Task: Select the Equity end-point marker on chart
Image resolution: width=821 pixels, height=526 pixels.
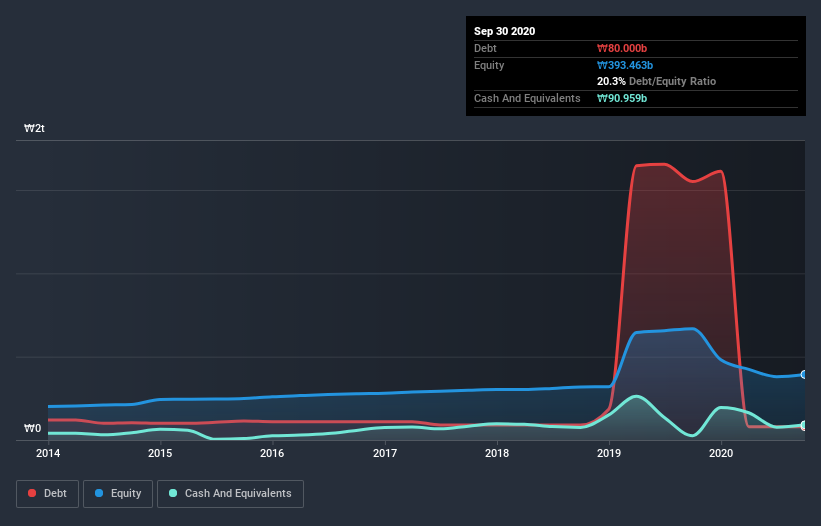Action: pos(804,374)
